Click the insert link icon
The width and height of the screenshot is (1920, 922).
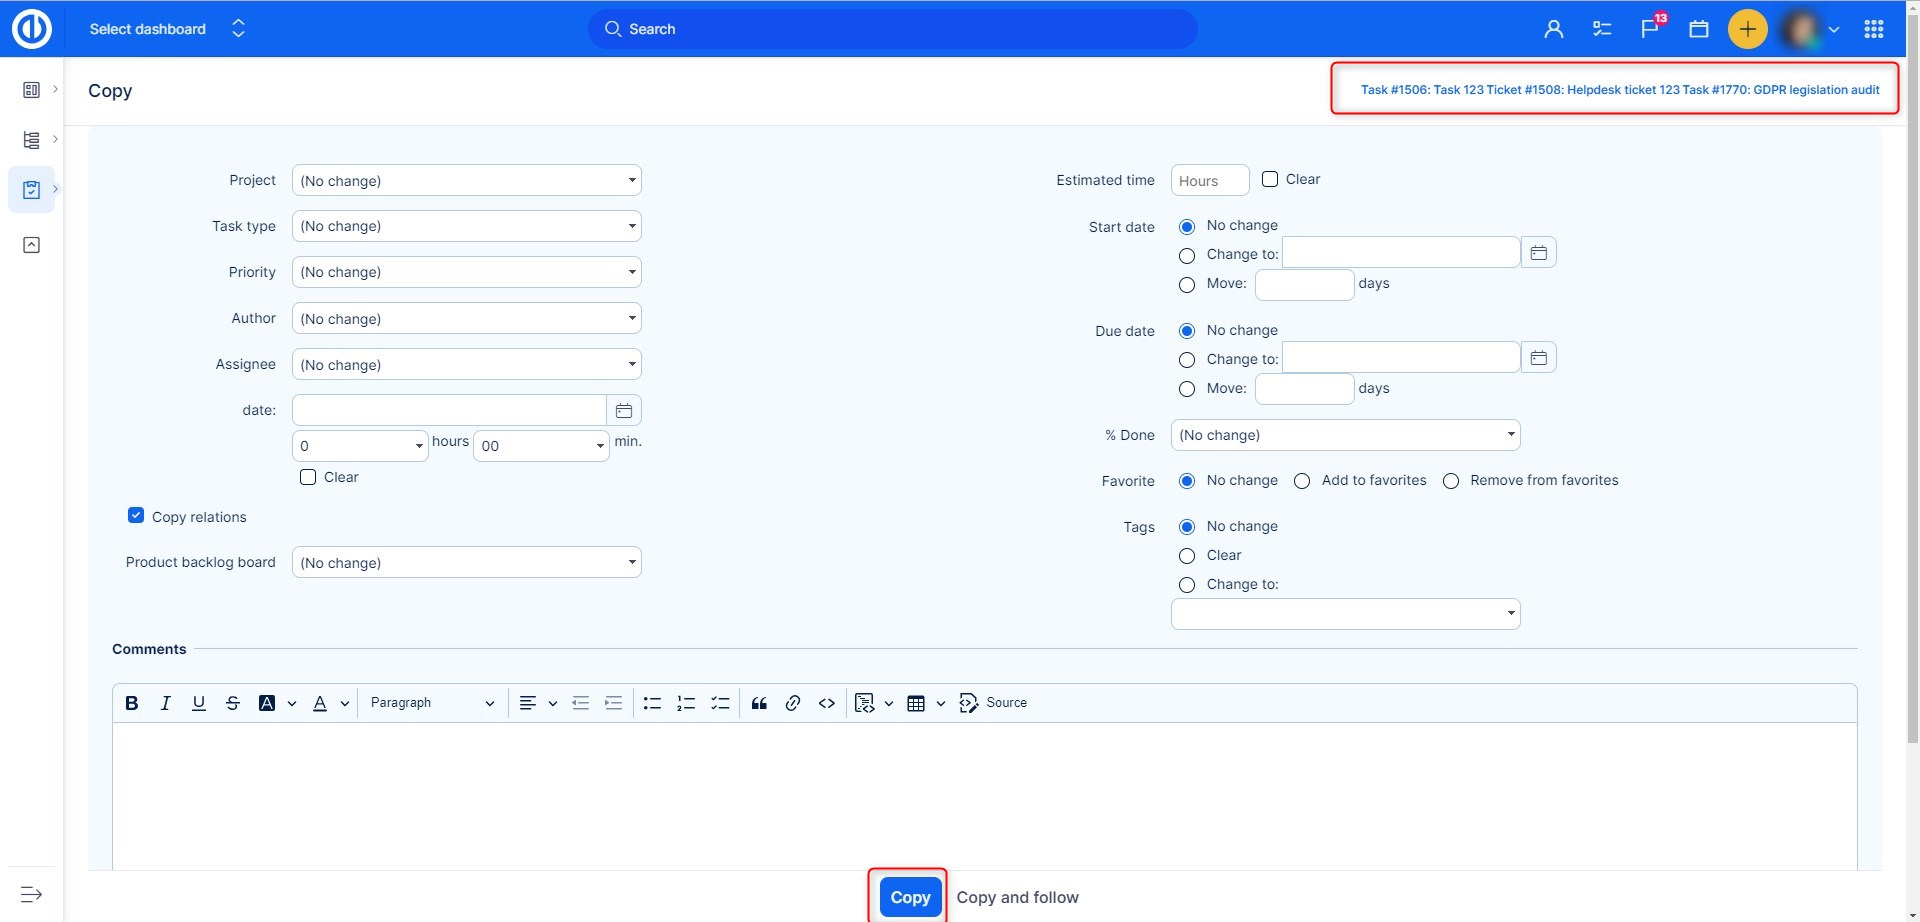pyautogui.click(x=793, y=703)
